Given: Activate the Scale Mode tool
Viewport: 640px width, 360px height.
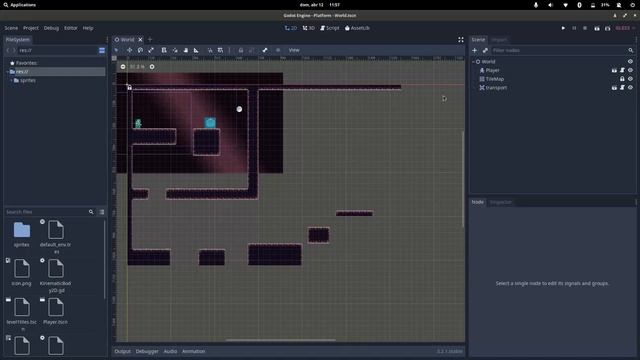Looking at the screenshot, I should pos(151,50).
